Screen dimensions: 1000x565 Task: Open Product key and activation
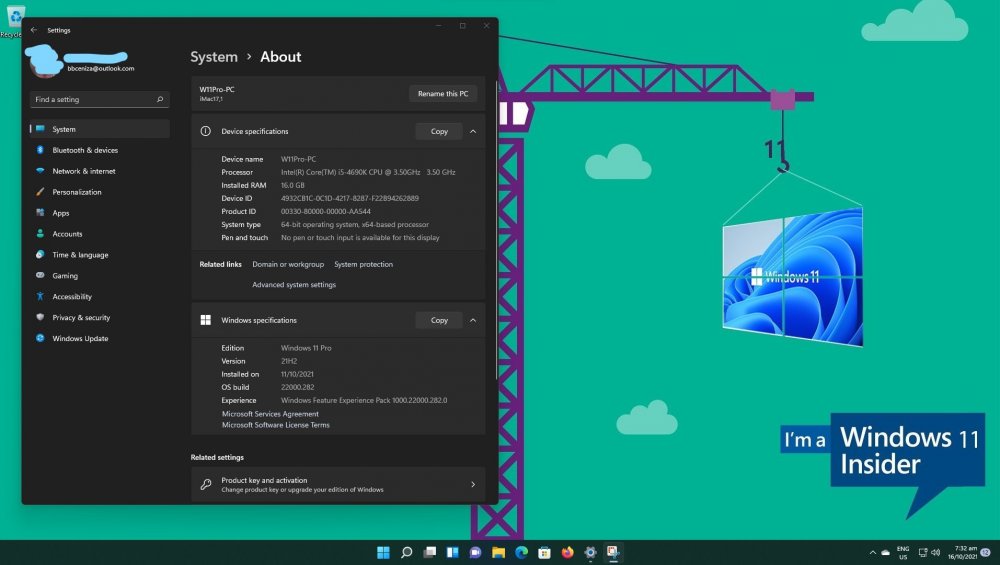click(338, 485)
